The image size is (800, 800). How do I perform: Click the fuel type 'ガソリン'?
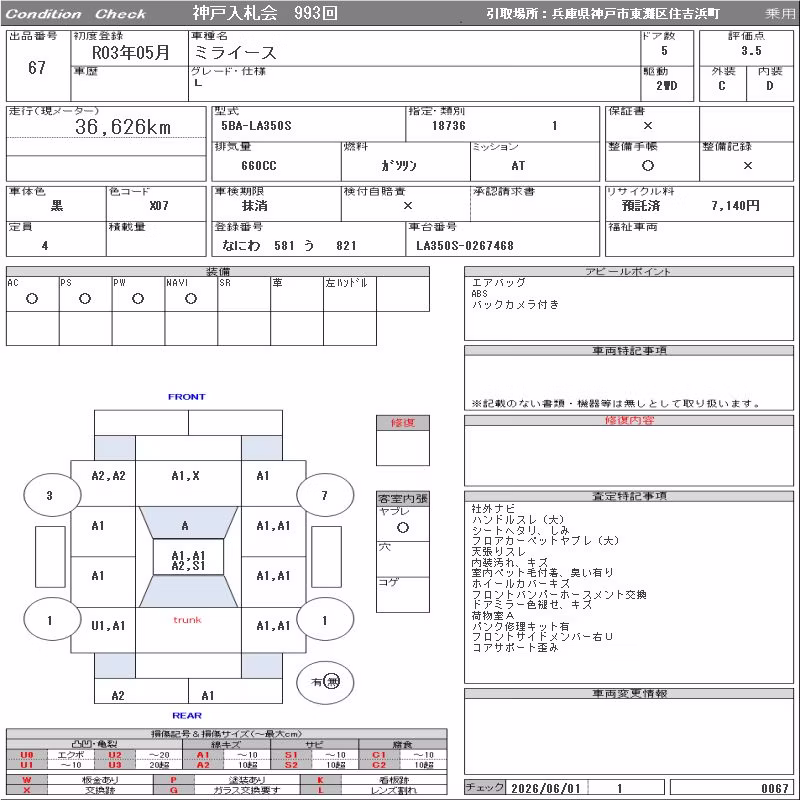(x=398, y=165)
